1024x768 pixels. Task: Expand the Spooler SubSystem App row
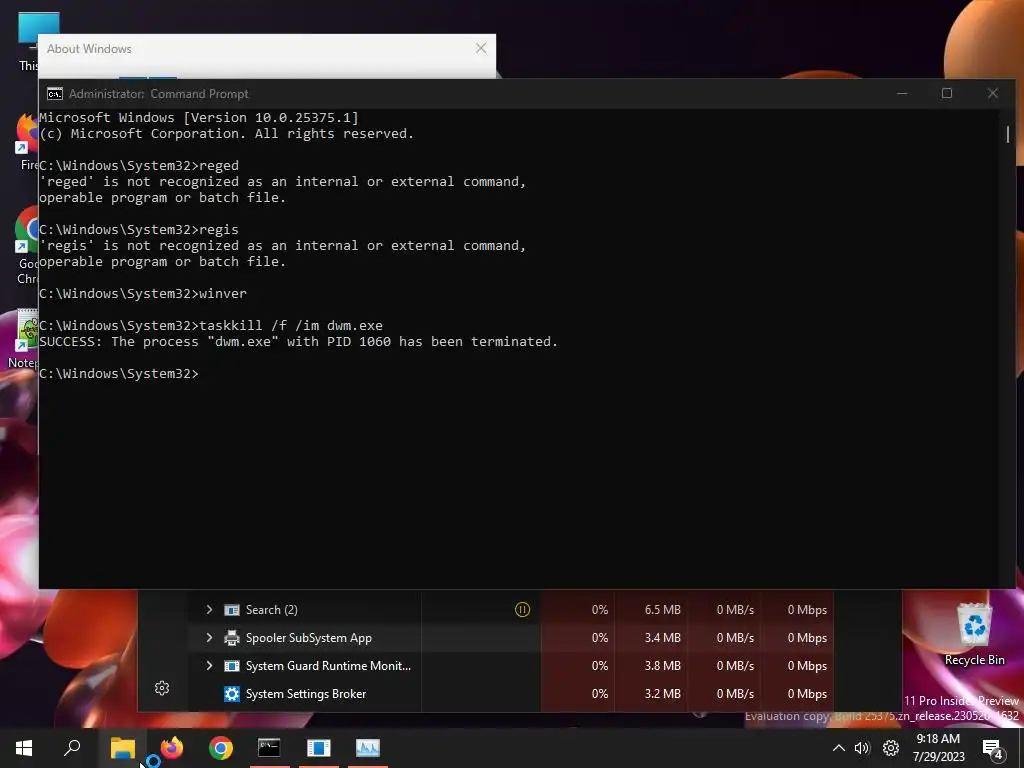(209, 637)
